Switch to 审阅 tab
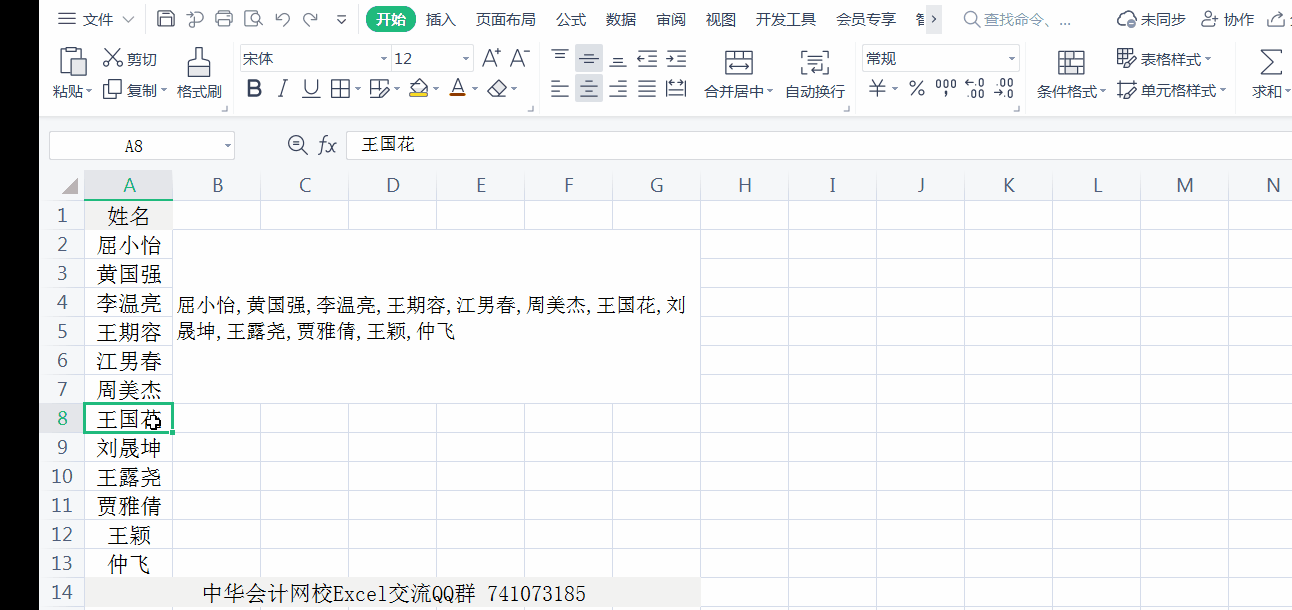The image size is (1292, 610). 671,19
